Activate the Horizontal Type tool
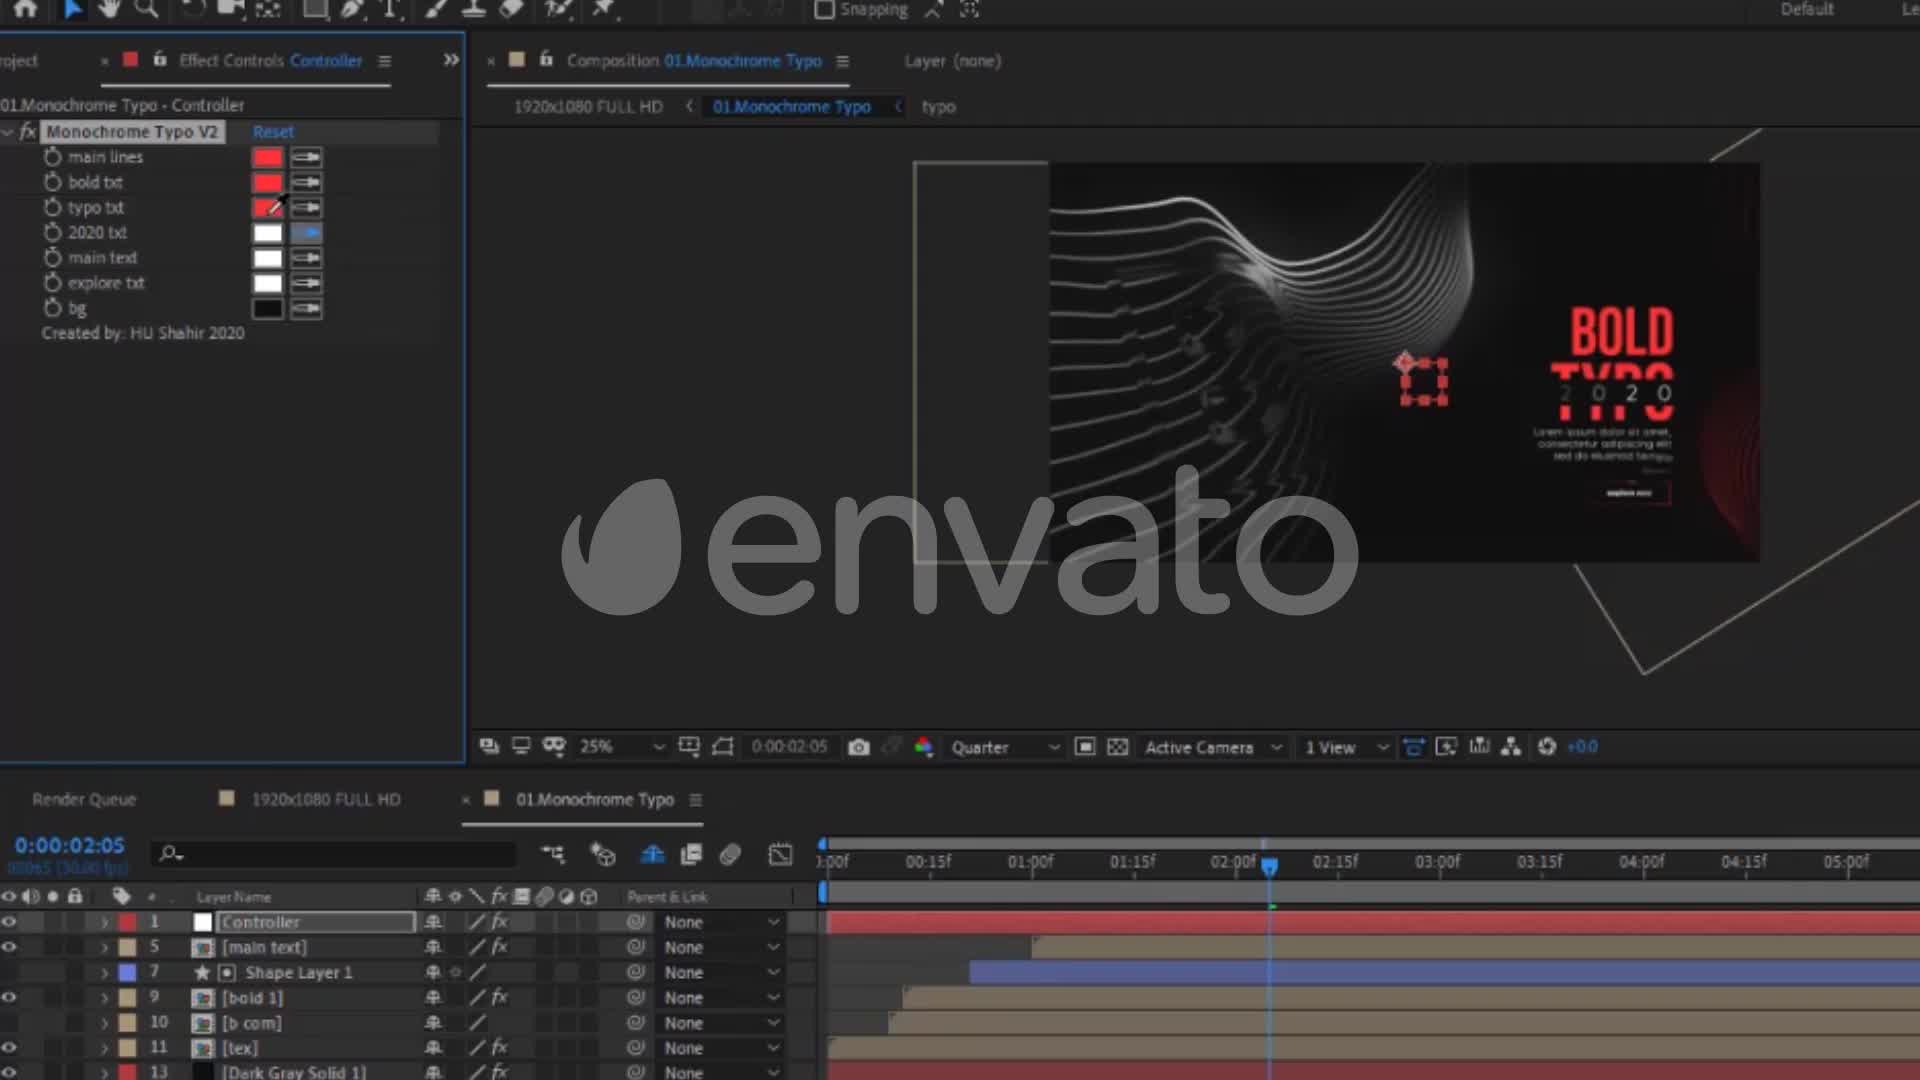 click(x=390, y=9)
